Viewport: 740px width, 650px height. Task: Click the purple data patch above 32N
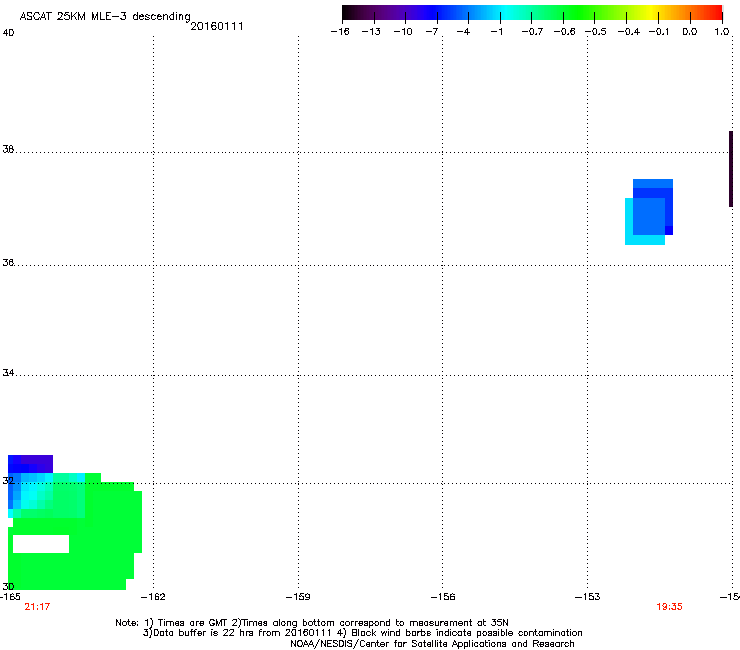point(30,464)
